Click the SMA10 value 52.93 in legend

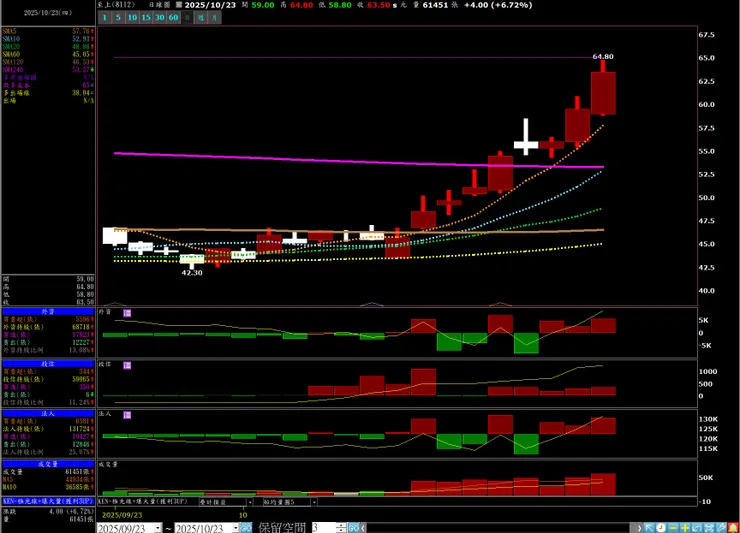[x=81, y=39]
